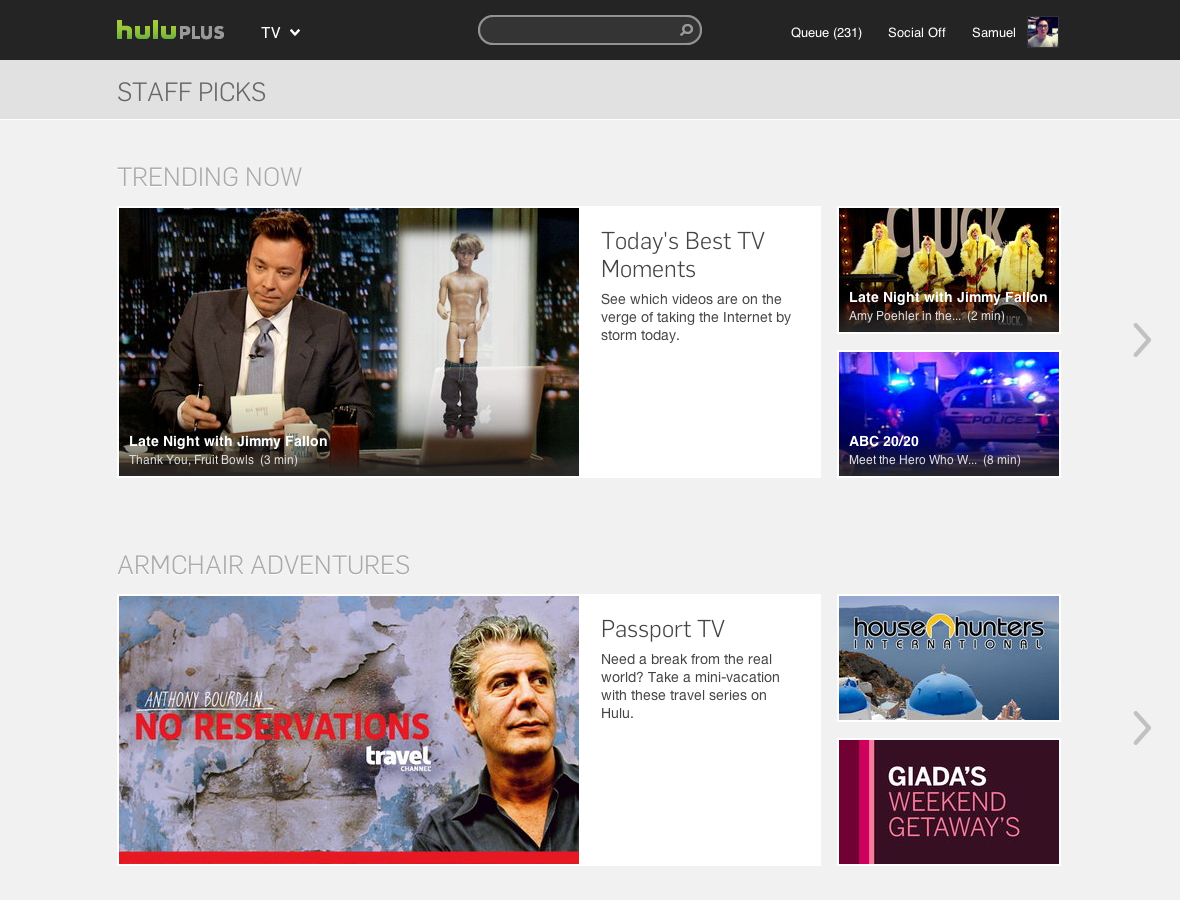This screenshot has width=1180, height=900.
Task: Click the 'See which videos' description text
Action: pos(695,317)
